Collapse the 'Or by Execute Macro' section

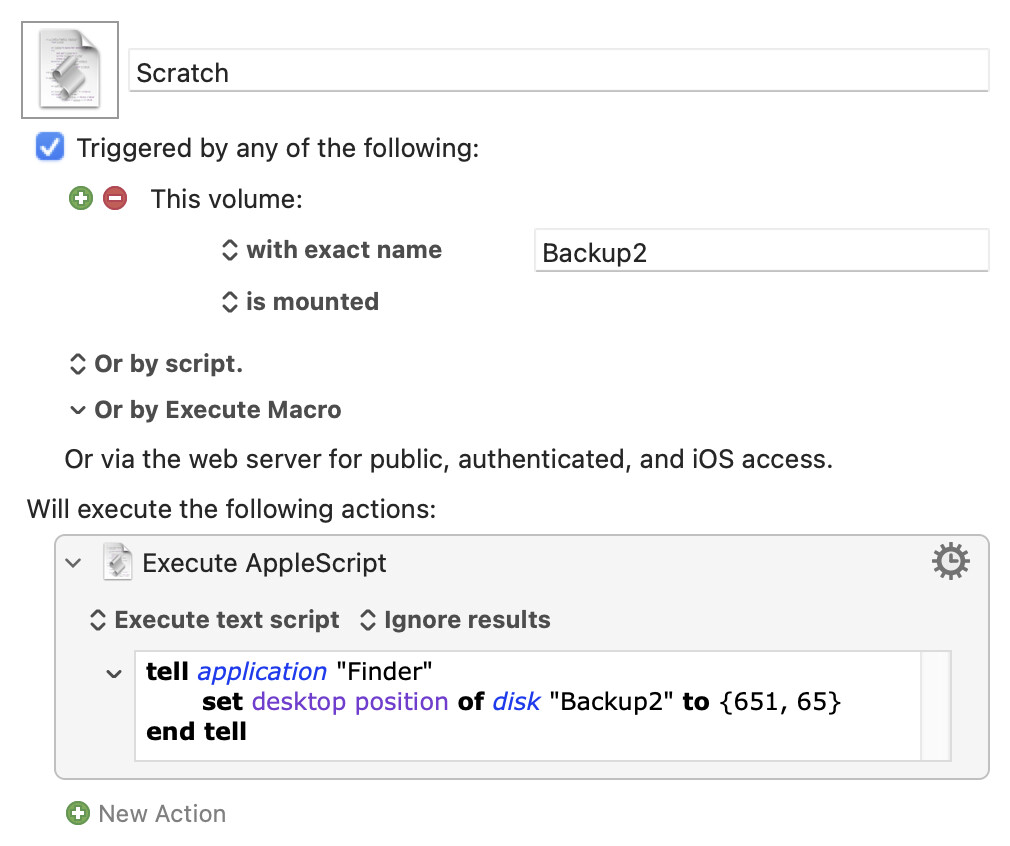pyautogui.click(x=77, y=410)
